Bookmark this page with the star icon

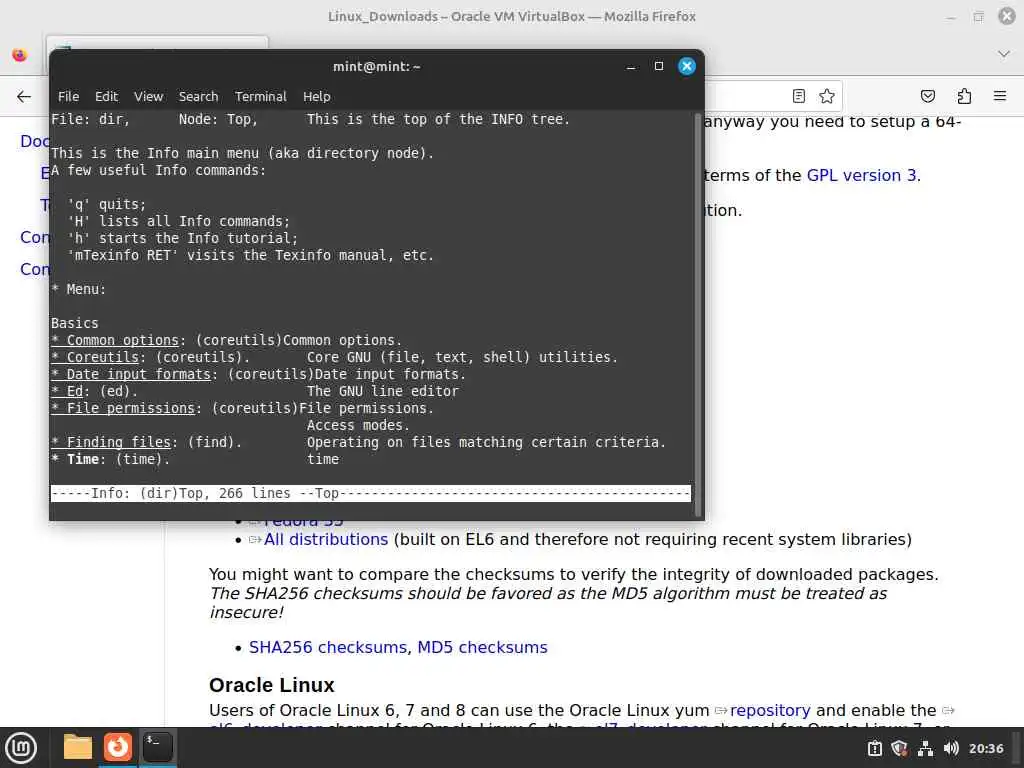(x=827, y=96)
